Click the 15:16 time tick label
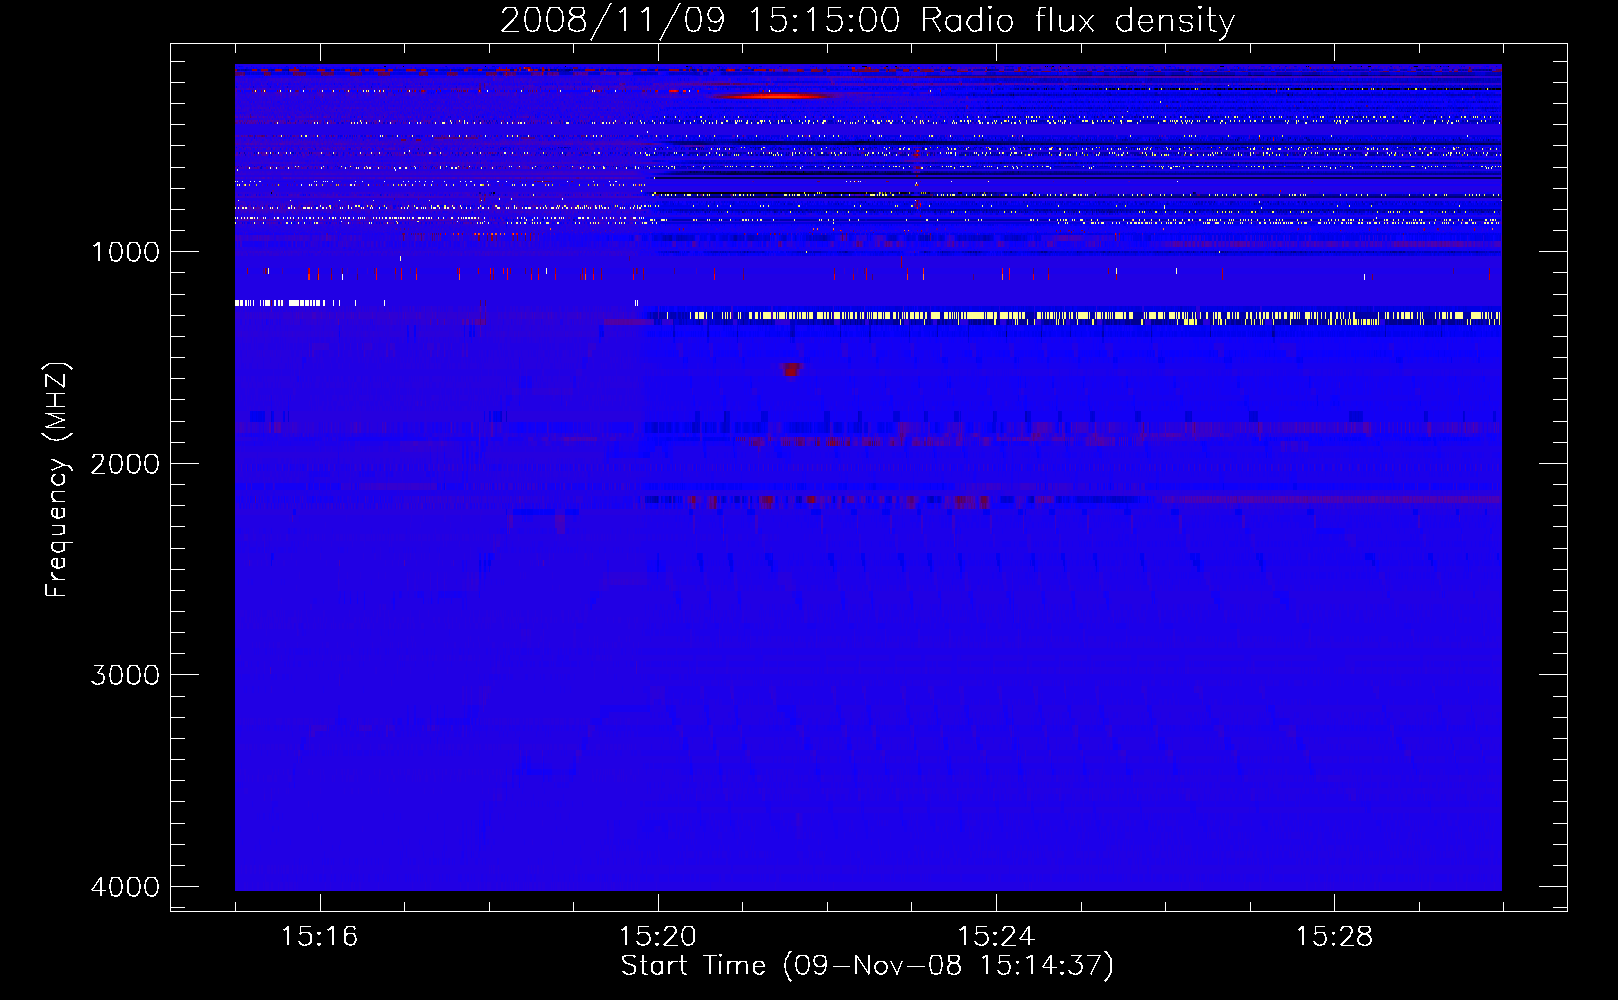1618x1000 pixels. point(319,937)
